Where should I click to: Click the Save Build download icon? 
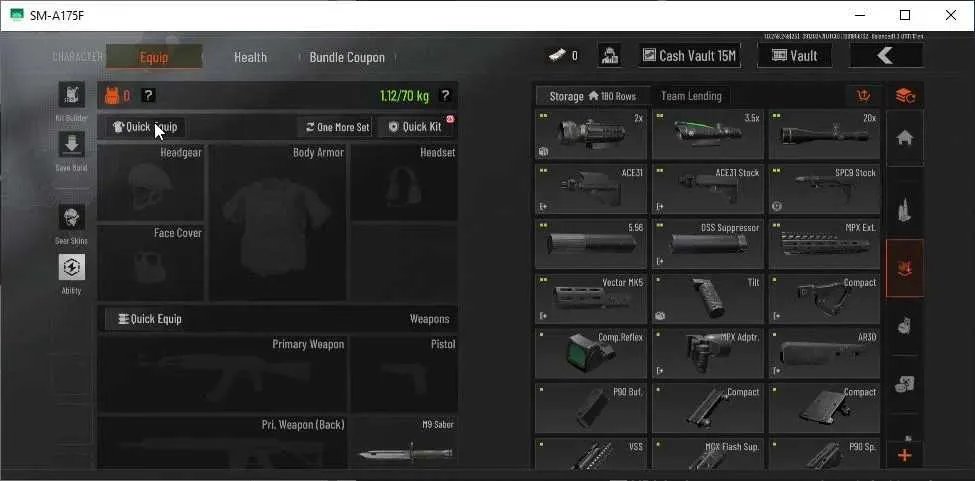point(72,144)
